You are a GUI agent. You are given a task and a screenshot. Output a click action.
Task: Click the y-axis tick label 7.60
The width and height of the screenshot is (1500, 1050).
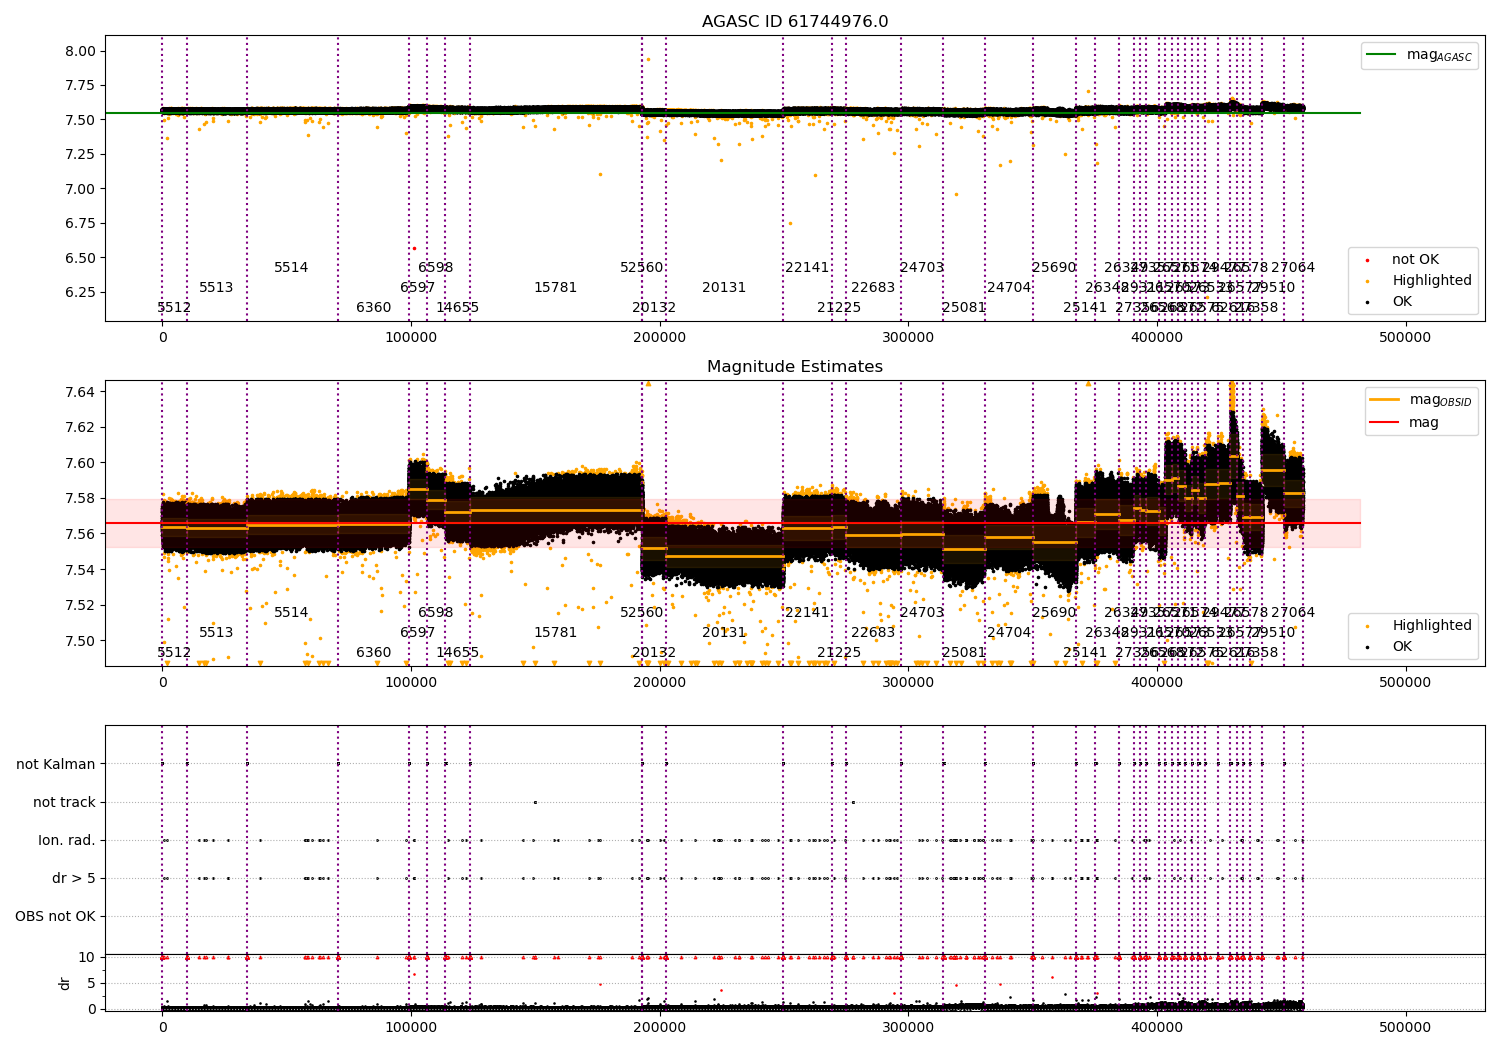[x=80, y=463]
